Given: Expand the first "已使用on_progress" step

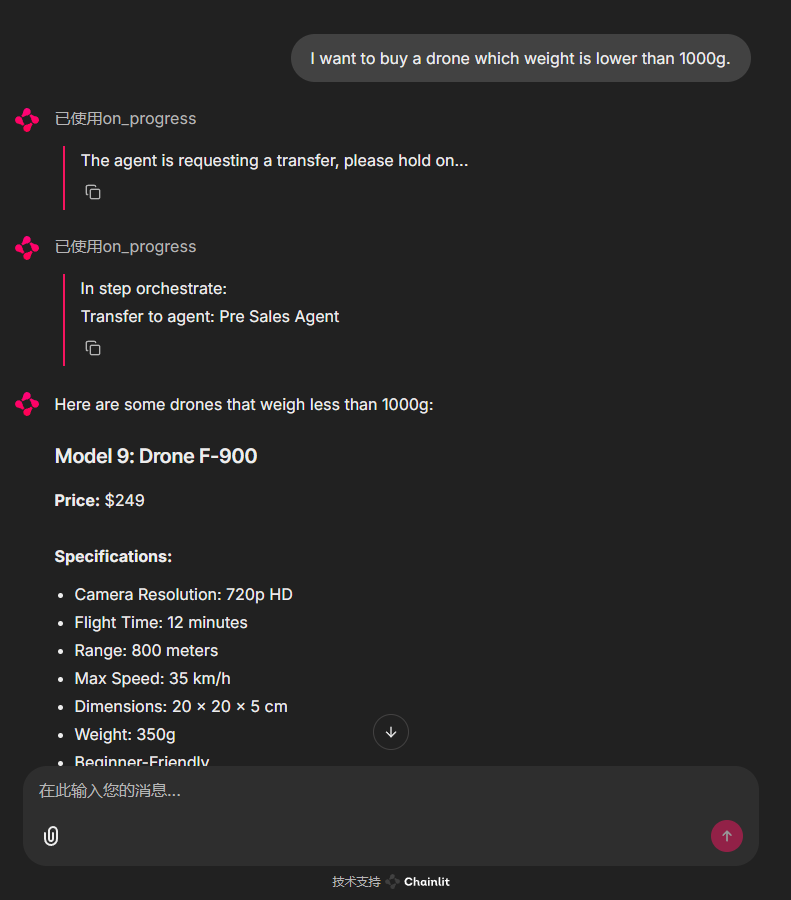Looking at the screenshot, I should coord(125,119).
